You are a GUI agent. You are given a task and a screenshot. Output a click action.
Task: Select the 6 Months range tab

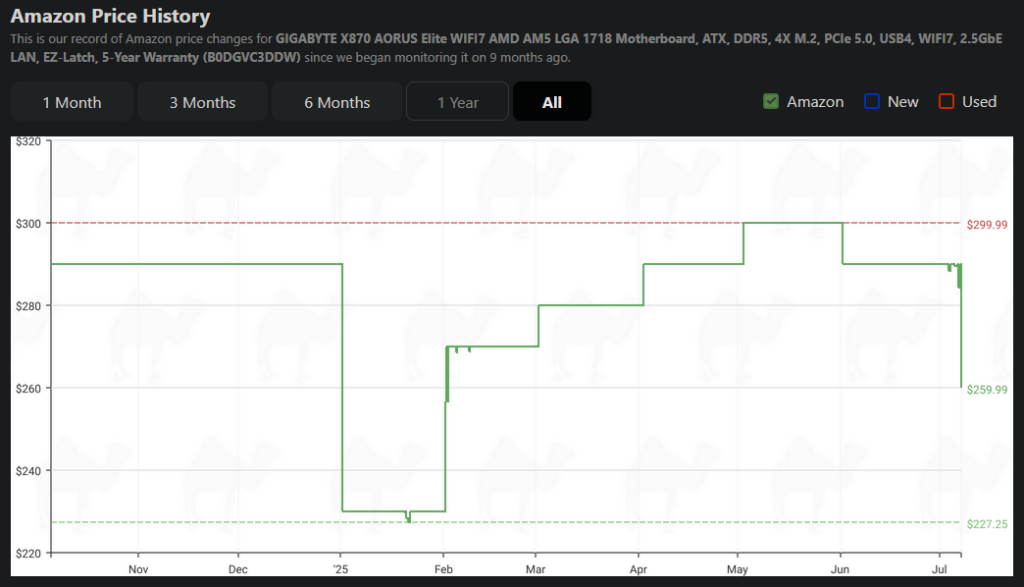pos(337,102)
